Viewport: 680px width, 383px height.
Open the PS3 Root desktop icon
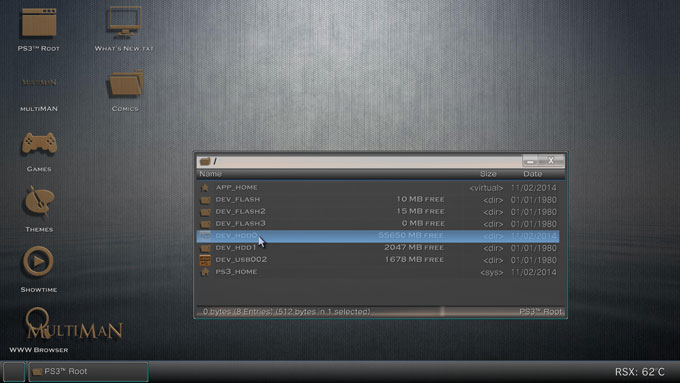[39, 23]
